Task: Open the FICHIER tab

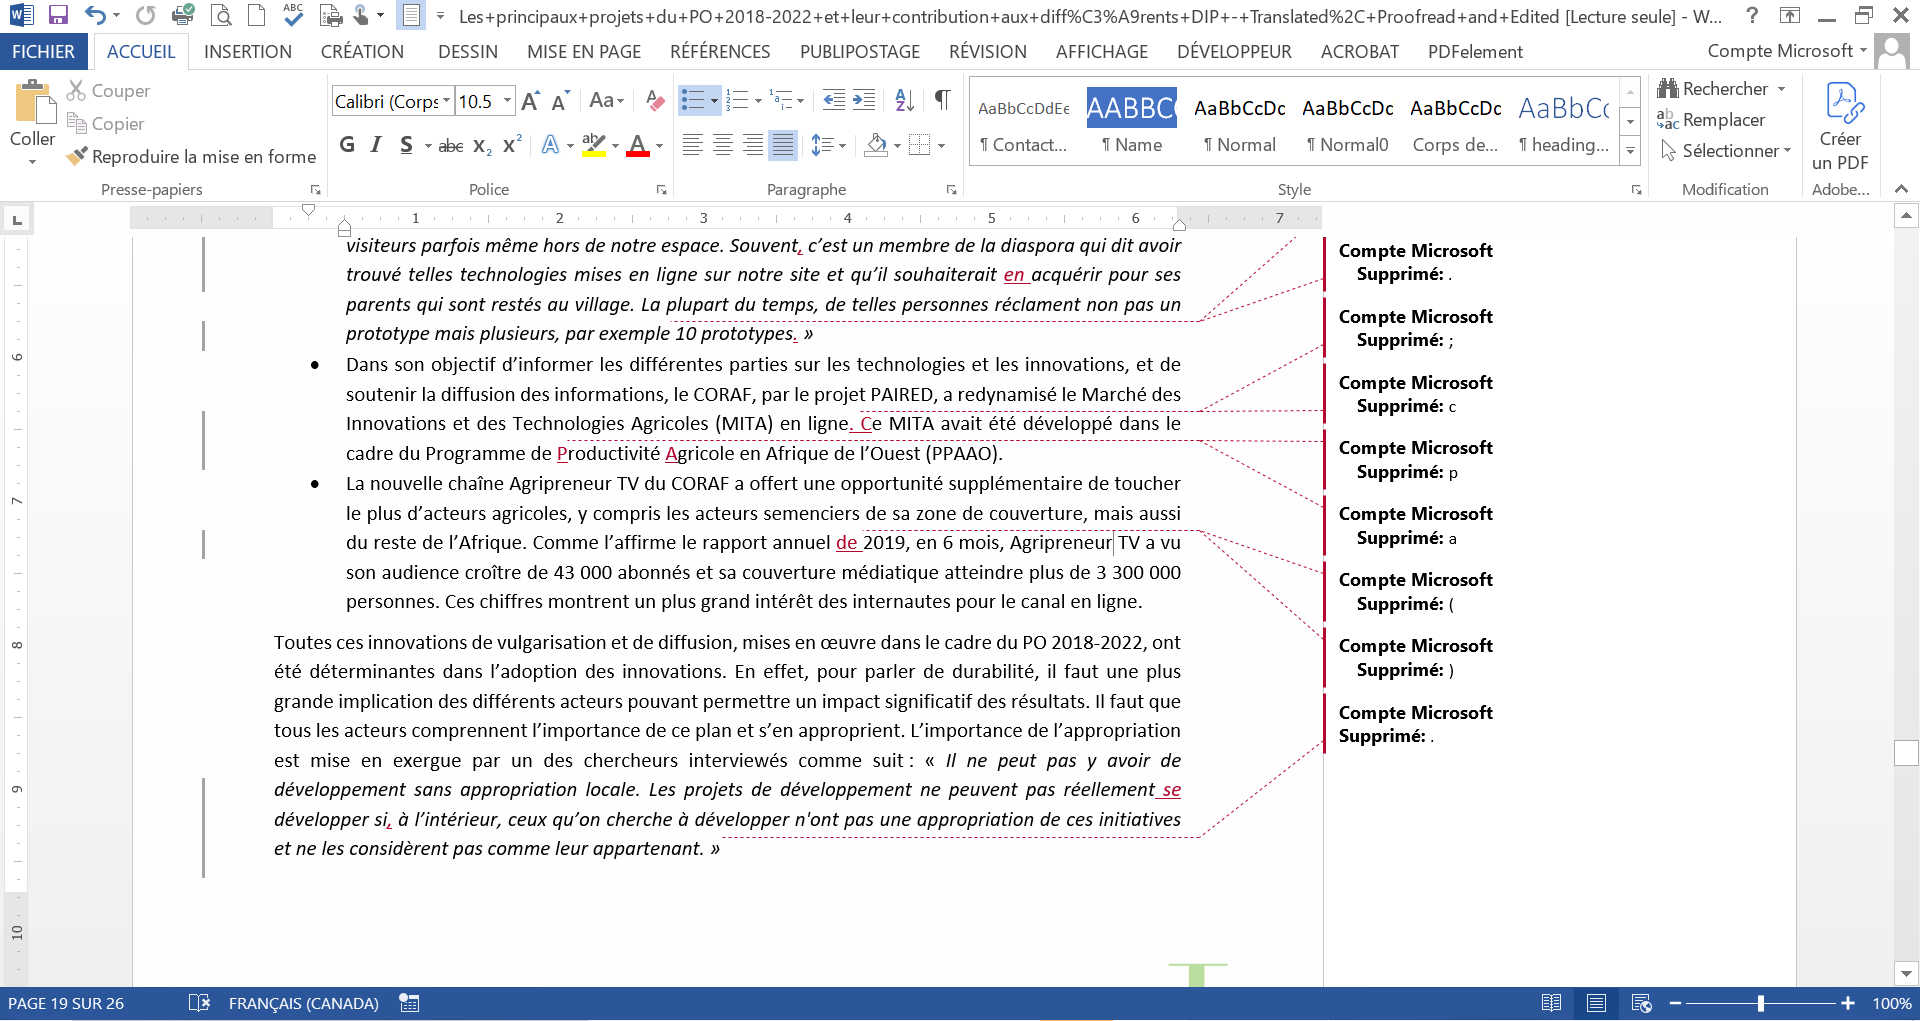Action: [x=43, y=52]
